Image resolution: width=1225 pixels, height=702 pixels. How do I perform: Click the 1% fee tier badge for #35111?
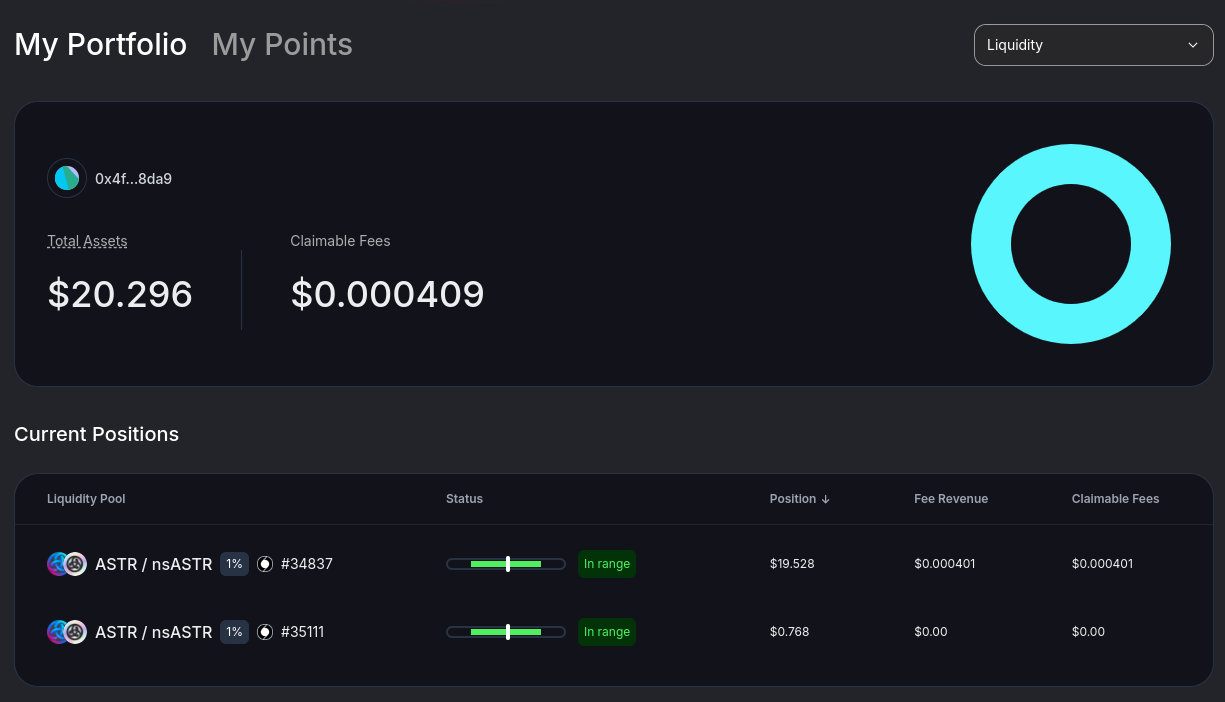(x=234, y=632)
